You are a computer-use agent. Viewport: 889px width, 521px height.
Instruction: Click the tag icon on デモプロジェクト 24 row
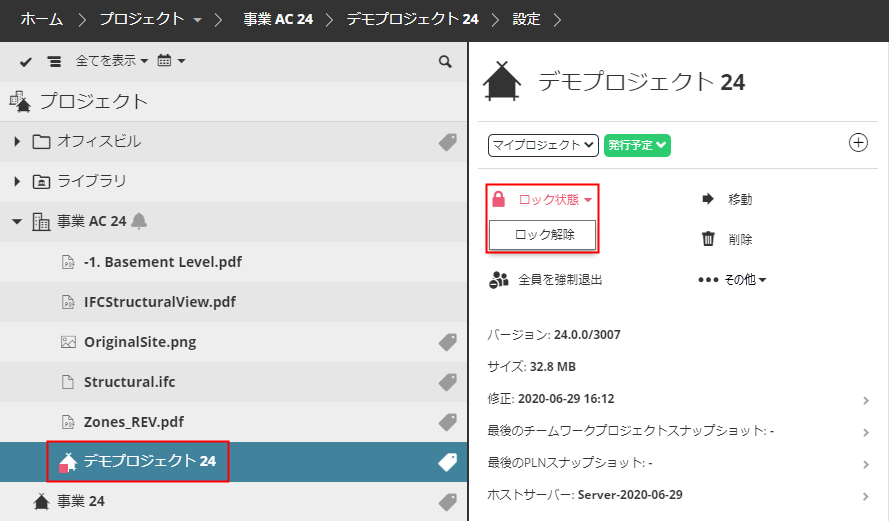click(447, 462)
